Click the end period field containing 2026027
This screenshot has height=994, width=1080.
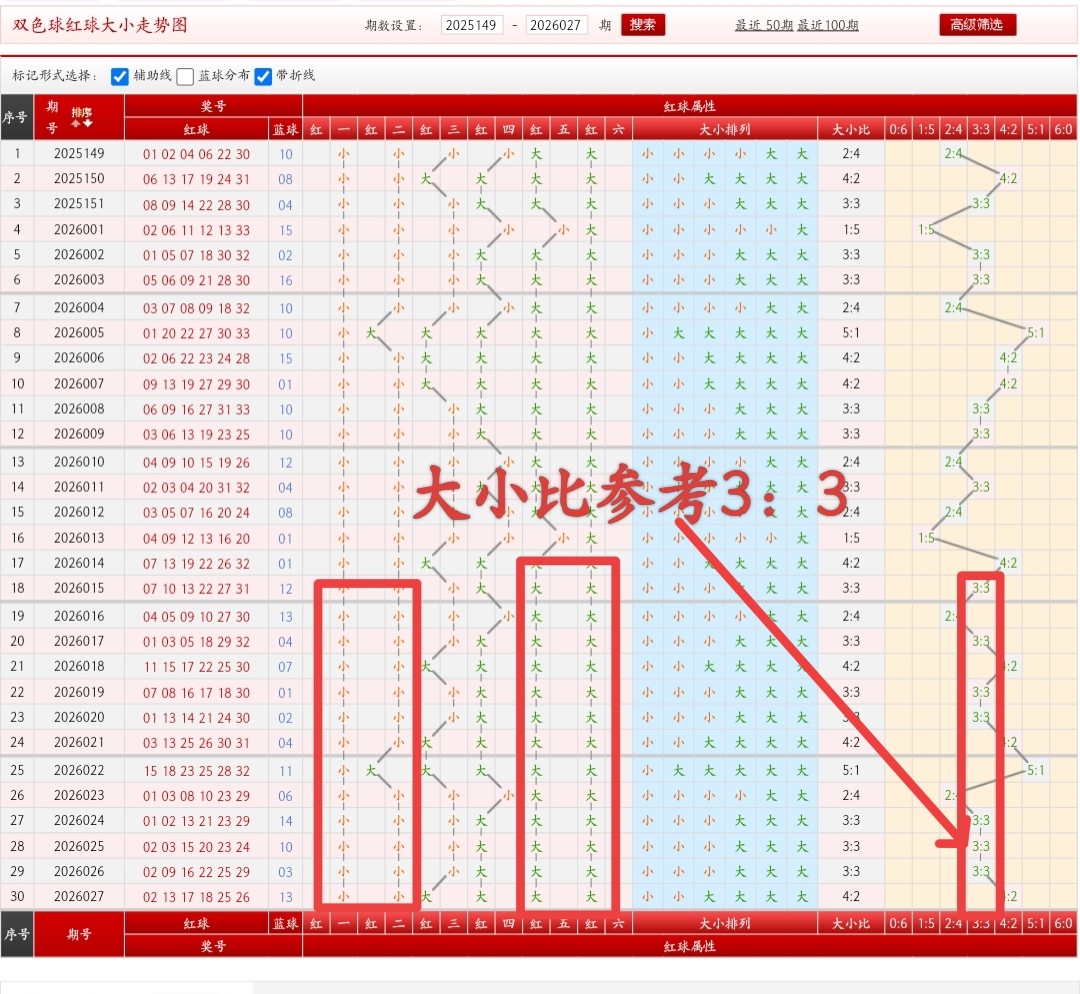tap(557, 25)
